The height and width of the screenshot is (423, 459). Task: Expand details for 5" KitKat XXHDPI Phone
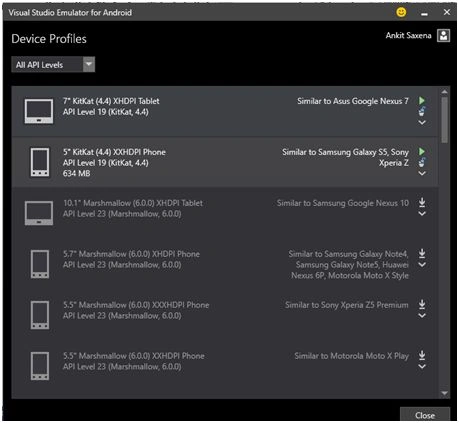tap(422, 173)
